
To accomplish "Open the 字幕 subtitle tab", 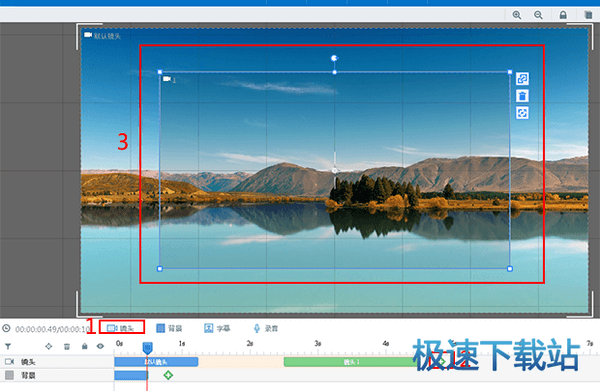I will tap(217, 328).
